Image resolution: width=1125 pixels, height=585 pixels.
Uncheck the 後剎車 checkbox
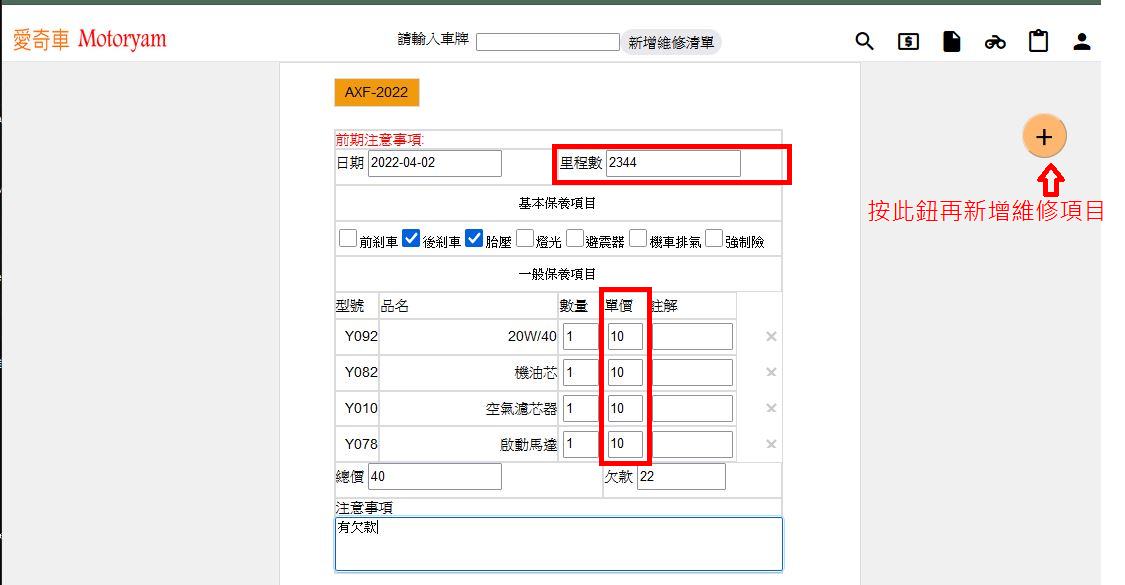[411, 239]
